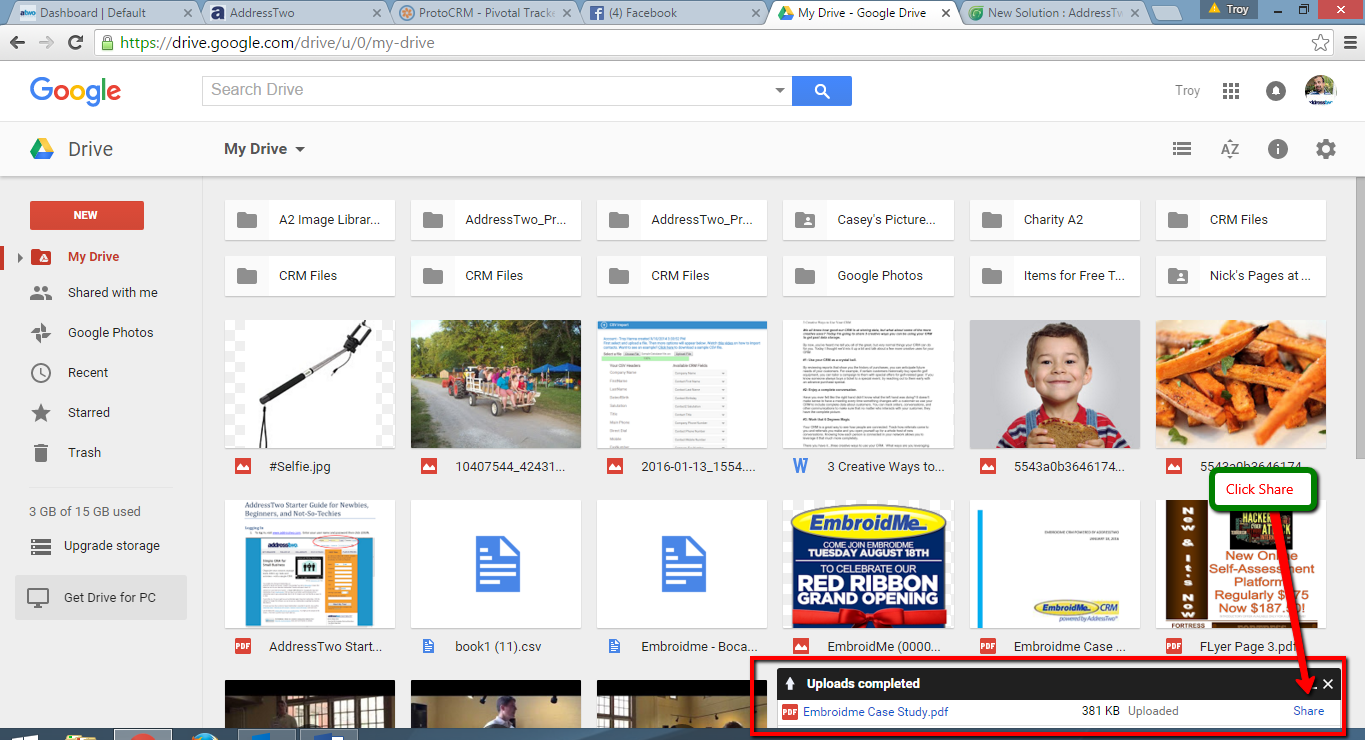Open the Casey's Pictures folder

tap(868, 220)
